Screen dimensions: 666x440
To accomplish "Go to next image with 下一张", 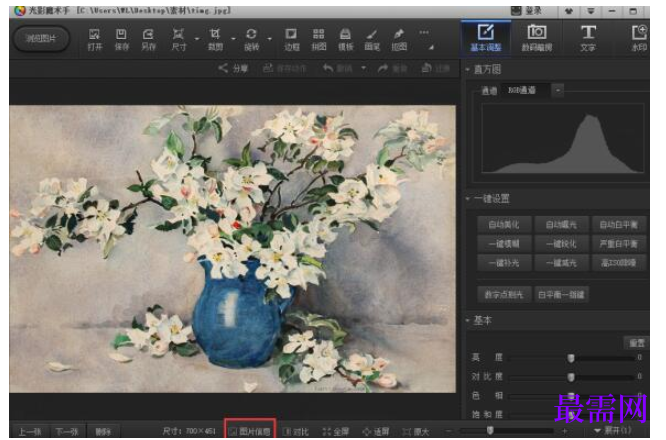I will (x=67, y=432).
